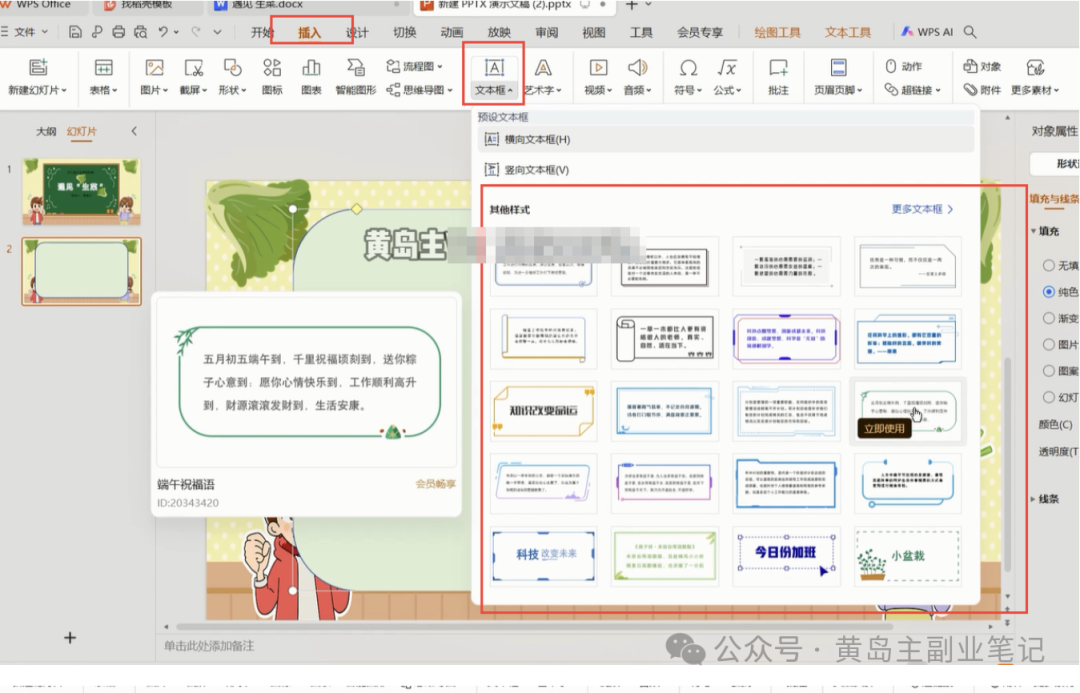Viewport: 1080px width, 693px height.
Task: Click 立即使用 to apply the template
Action: pyautogui.click(x=885, y=426)
